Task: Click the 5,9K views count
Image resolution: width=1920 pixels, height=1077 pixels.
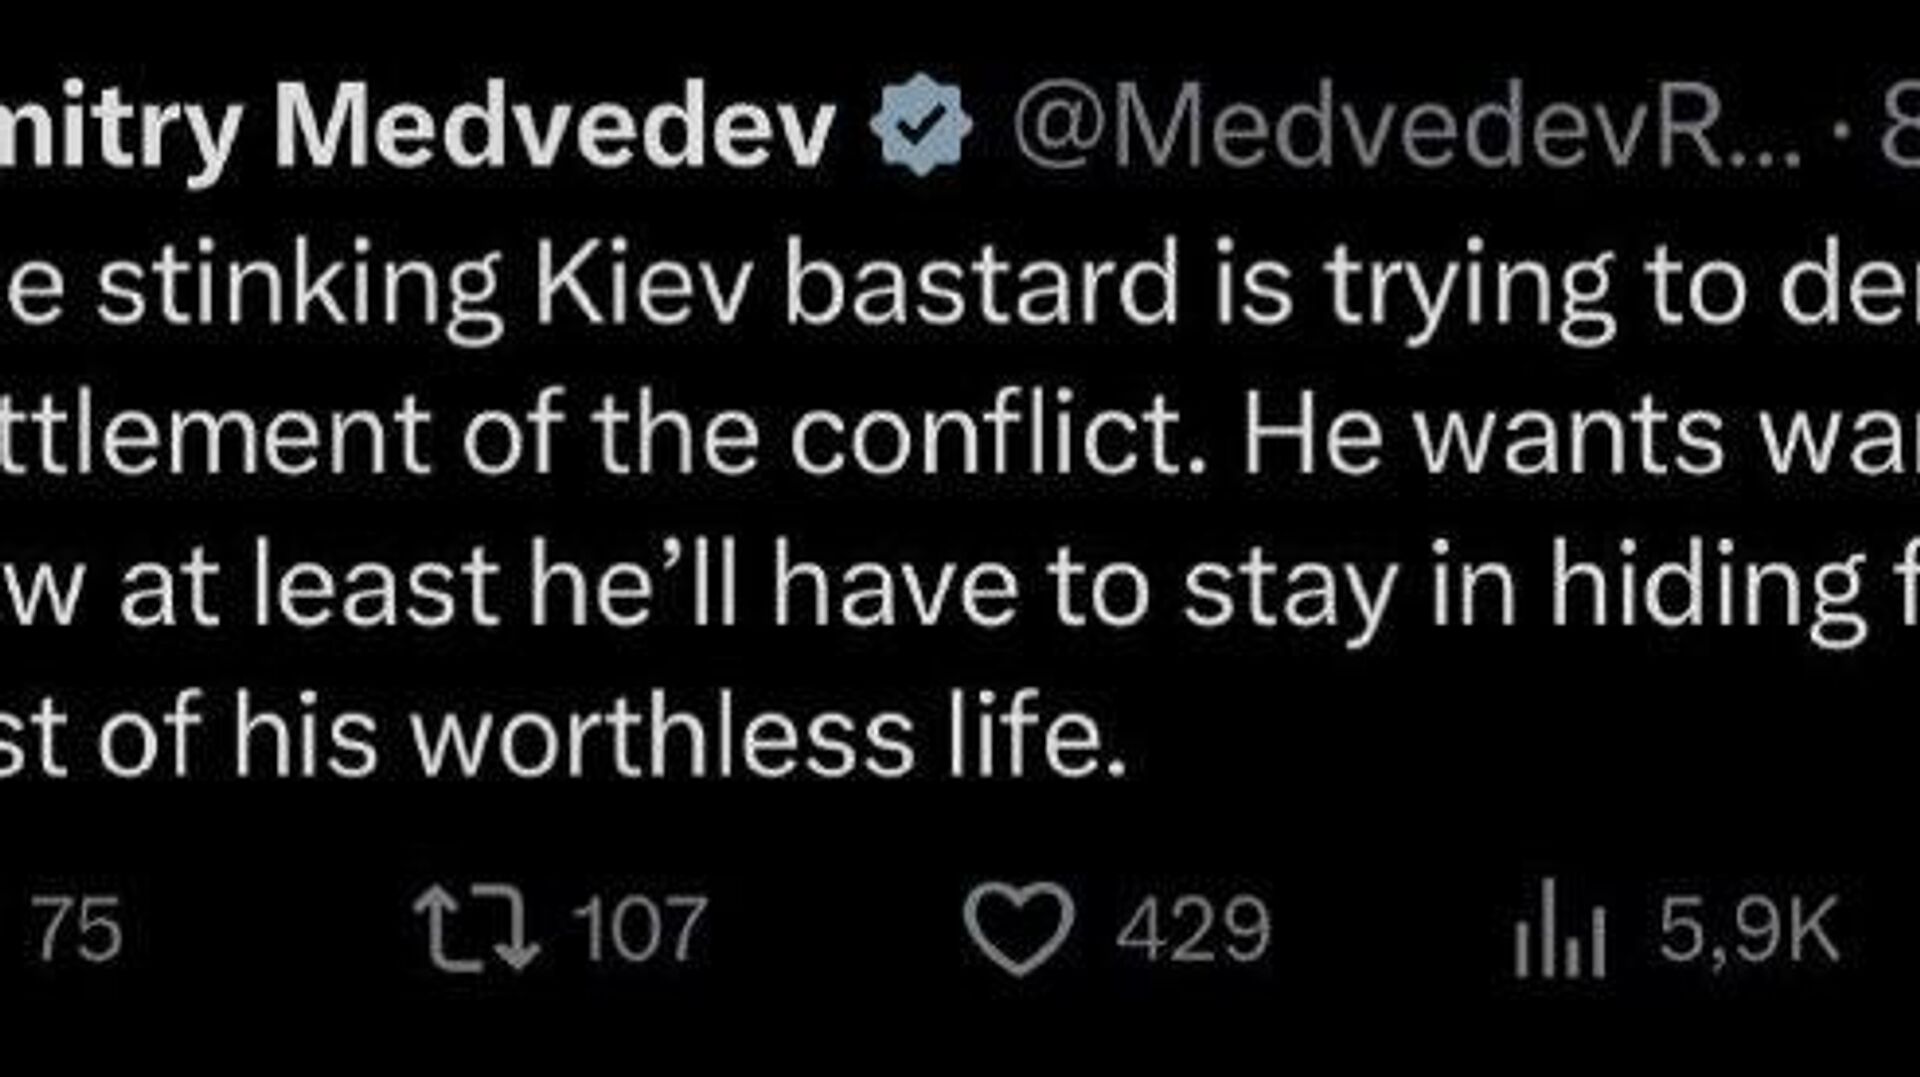Action: [1748, 930]
